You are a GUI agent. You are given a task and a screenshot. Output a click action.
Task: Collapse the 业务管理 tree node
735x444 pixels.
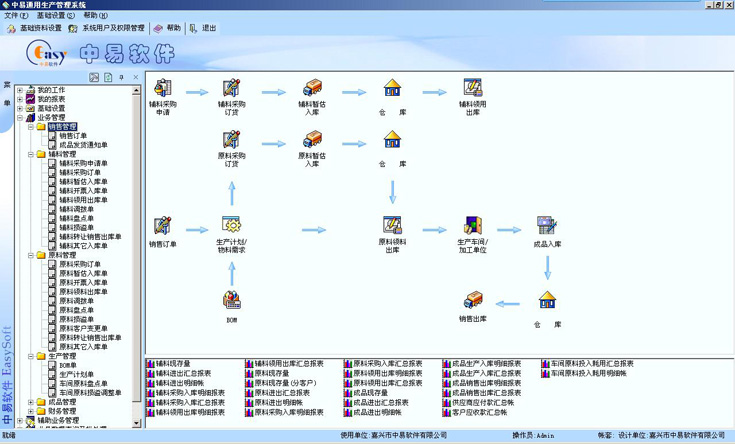click(x=20, y=118)
